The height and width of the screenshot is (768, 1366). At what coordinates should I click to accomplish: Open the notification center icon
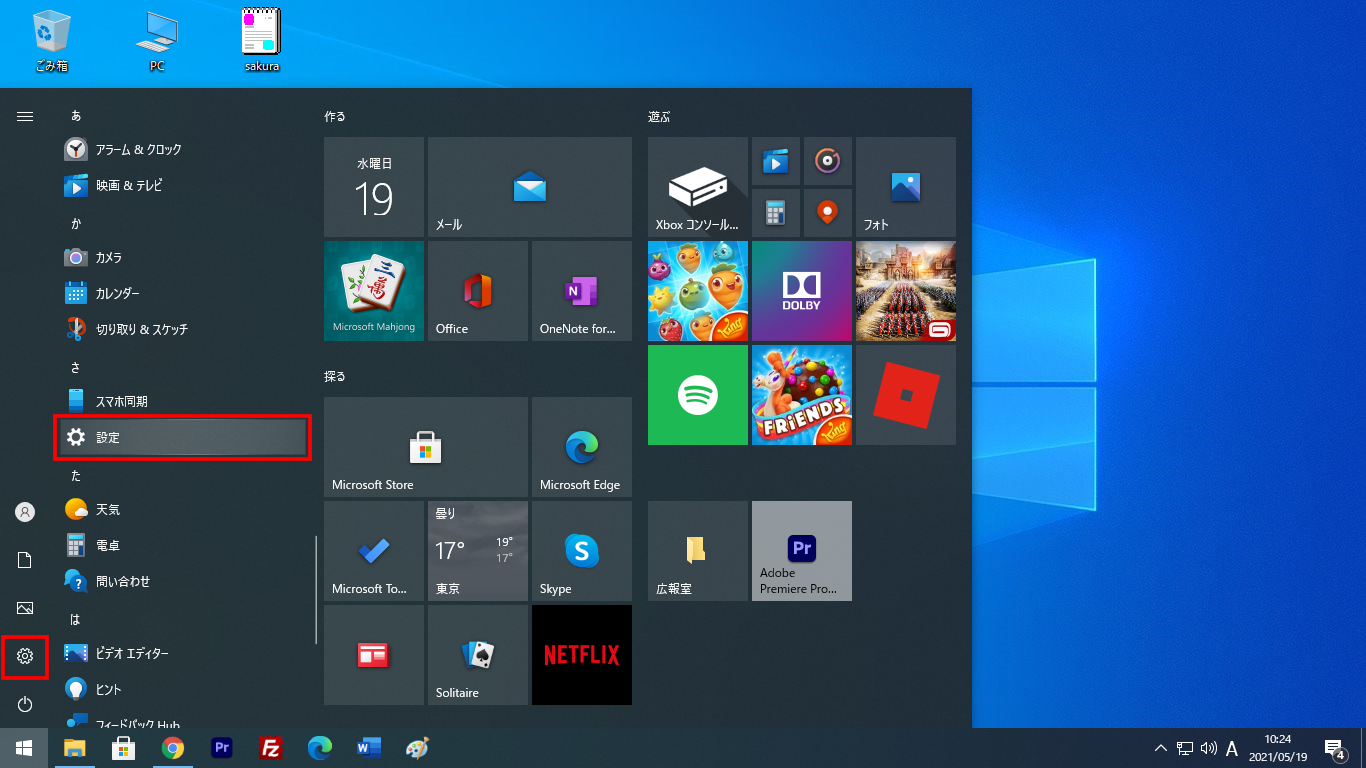click(x=1334, y=748)
